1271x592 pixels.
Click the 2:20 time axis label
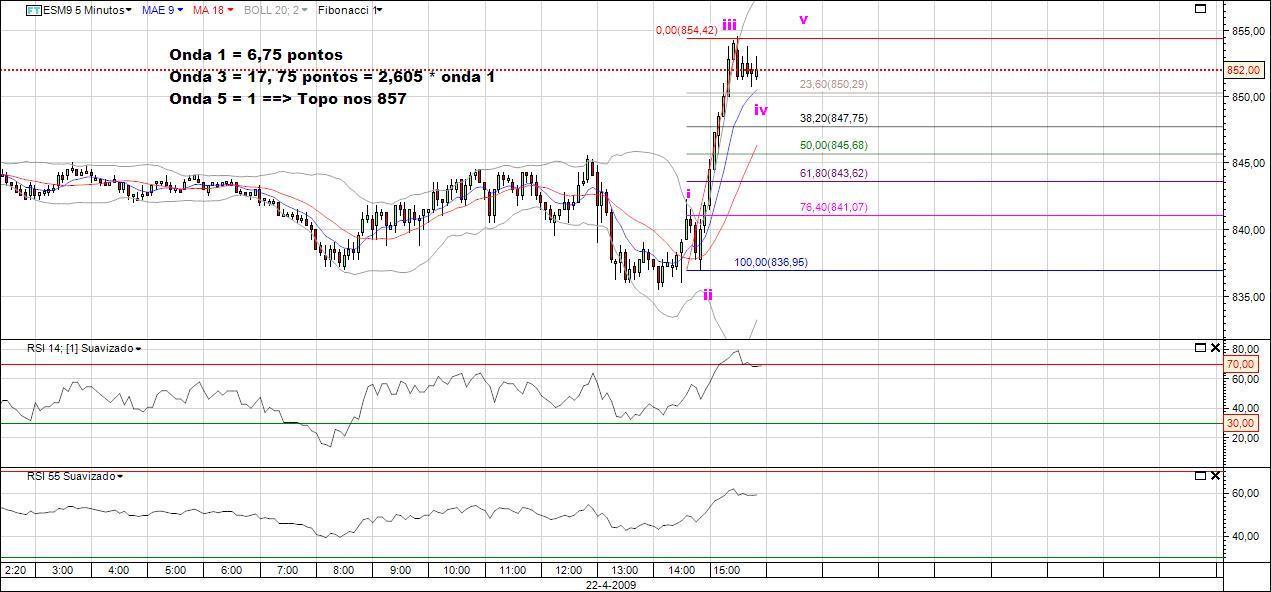click(x=16, y=570)
